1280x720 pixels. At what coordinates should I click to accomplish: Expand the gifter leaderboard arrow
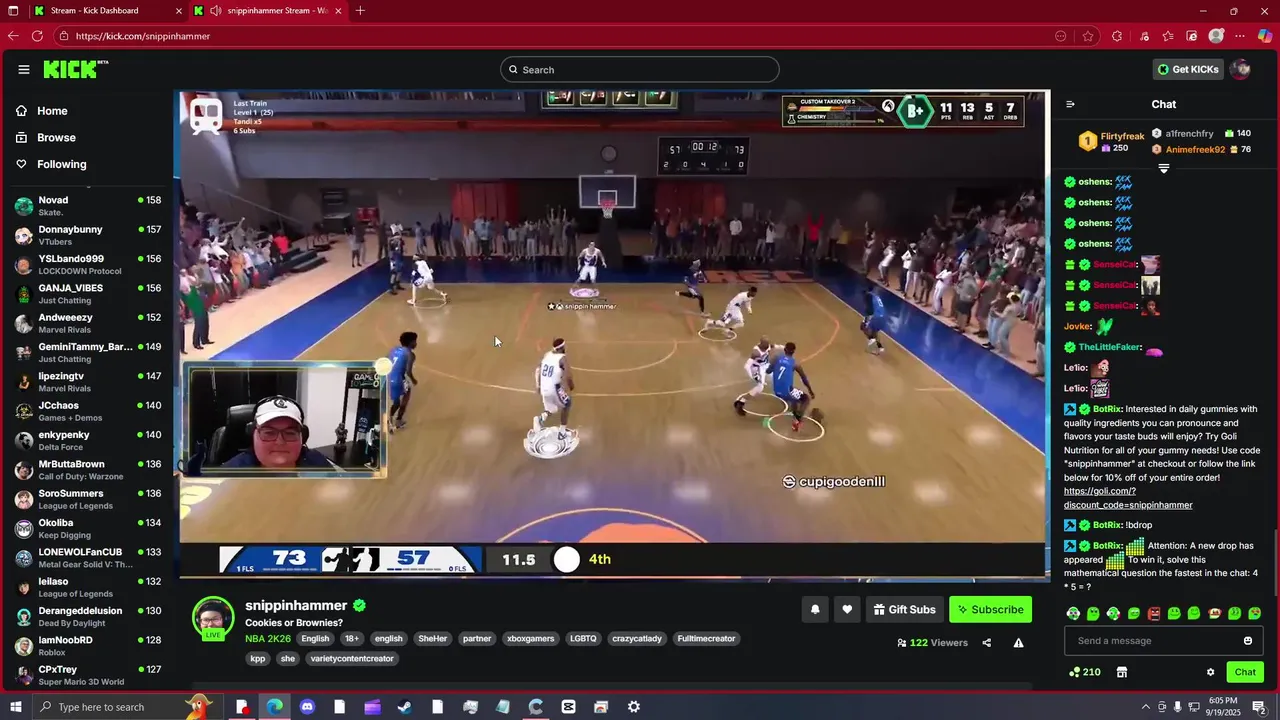click(1163, 169)
